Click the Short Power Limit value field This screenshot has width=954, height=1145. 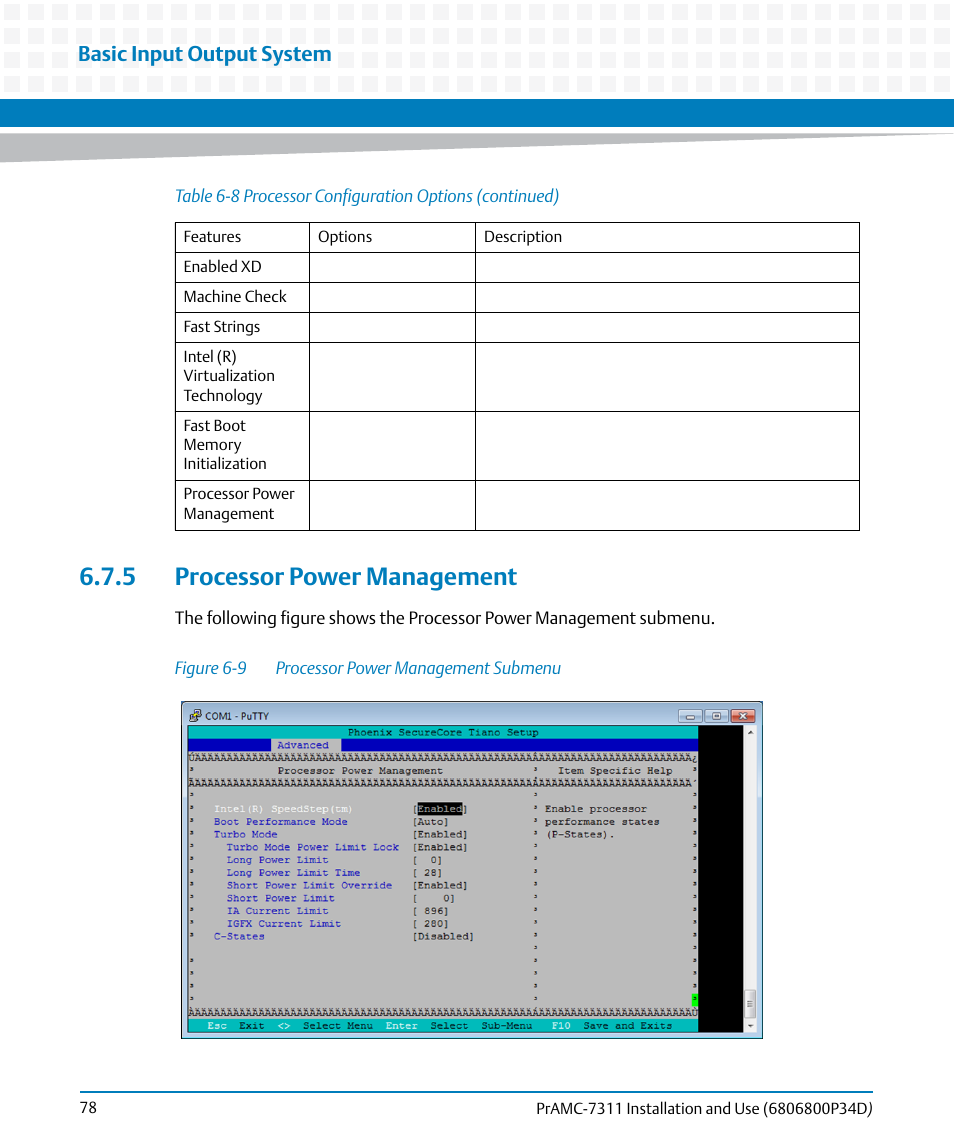pos(434,898)
